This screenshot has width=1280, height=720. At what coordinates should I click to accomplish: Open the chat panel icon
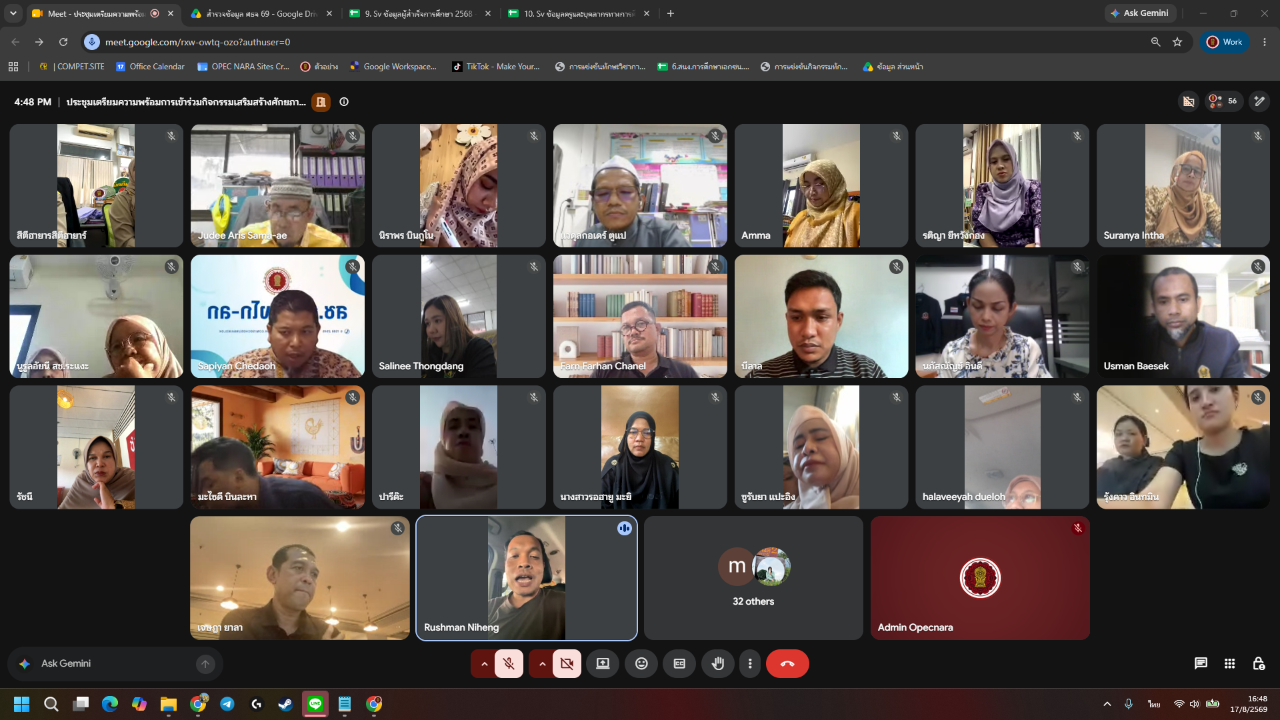(x=1201, y=663)
